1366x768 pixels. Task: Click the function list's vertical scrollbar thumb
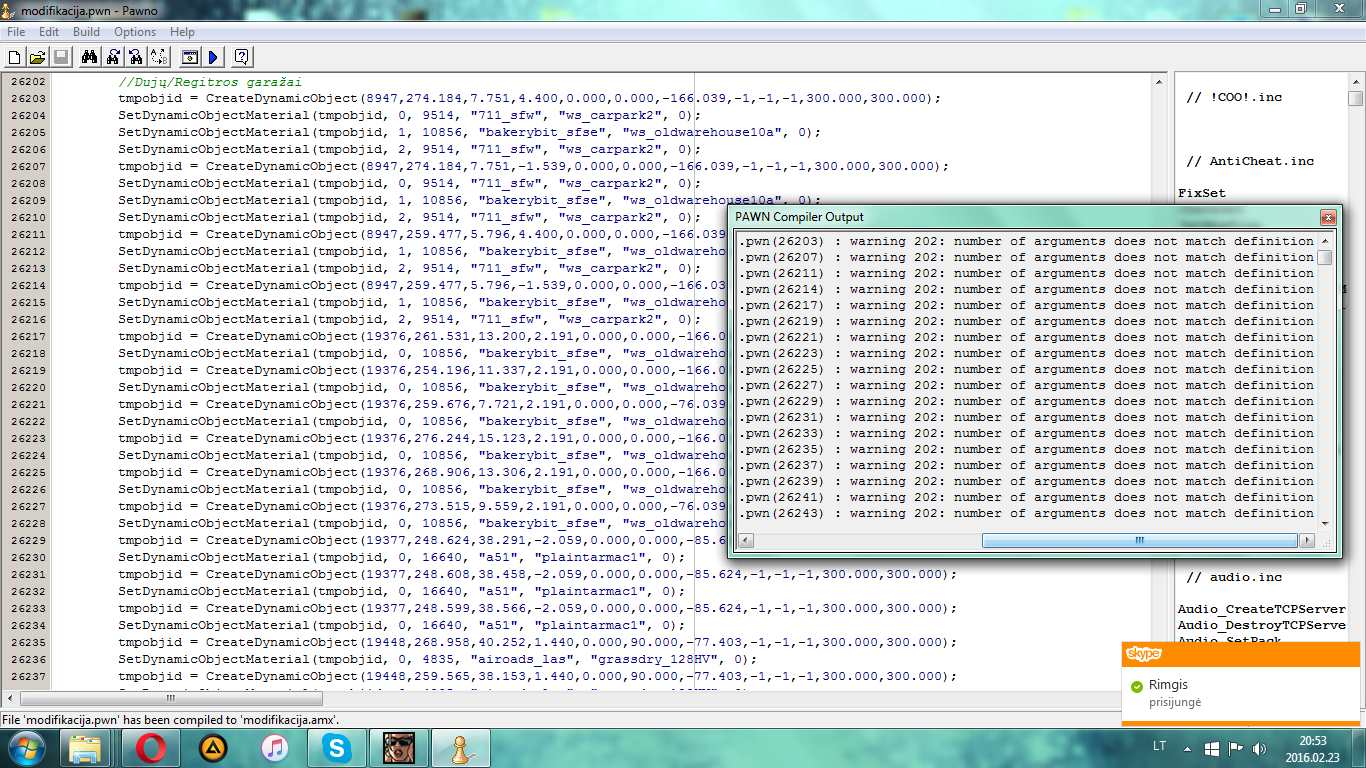click(x=1355, y=98)
